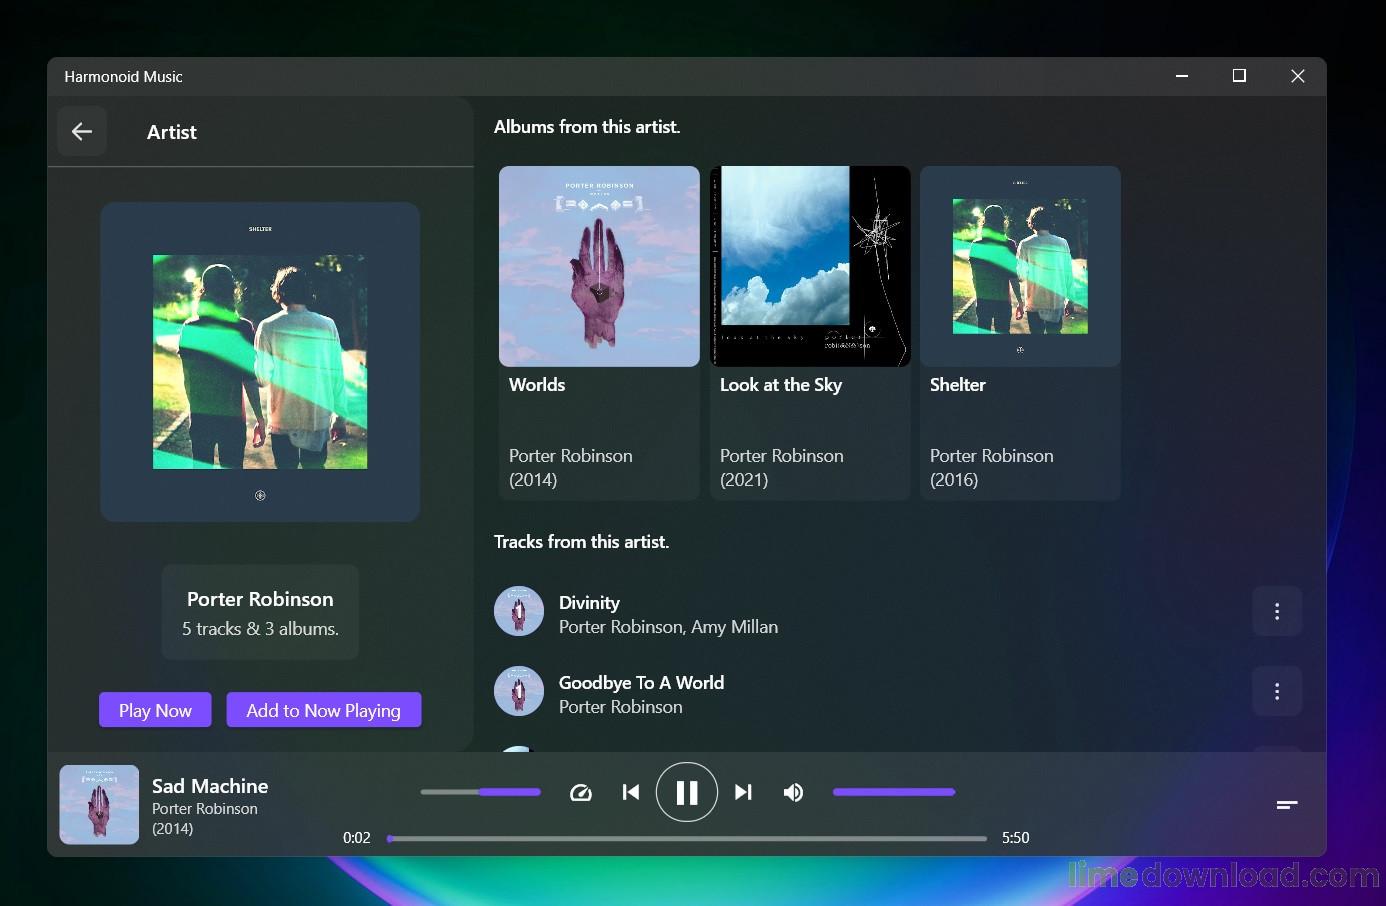Seek on the track progress bar
Viewport: 1386px width, 906px height.
(x=686, y=838)
